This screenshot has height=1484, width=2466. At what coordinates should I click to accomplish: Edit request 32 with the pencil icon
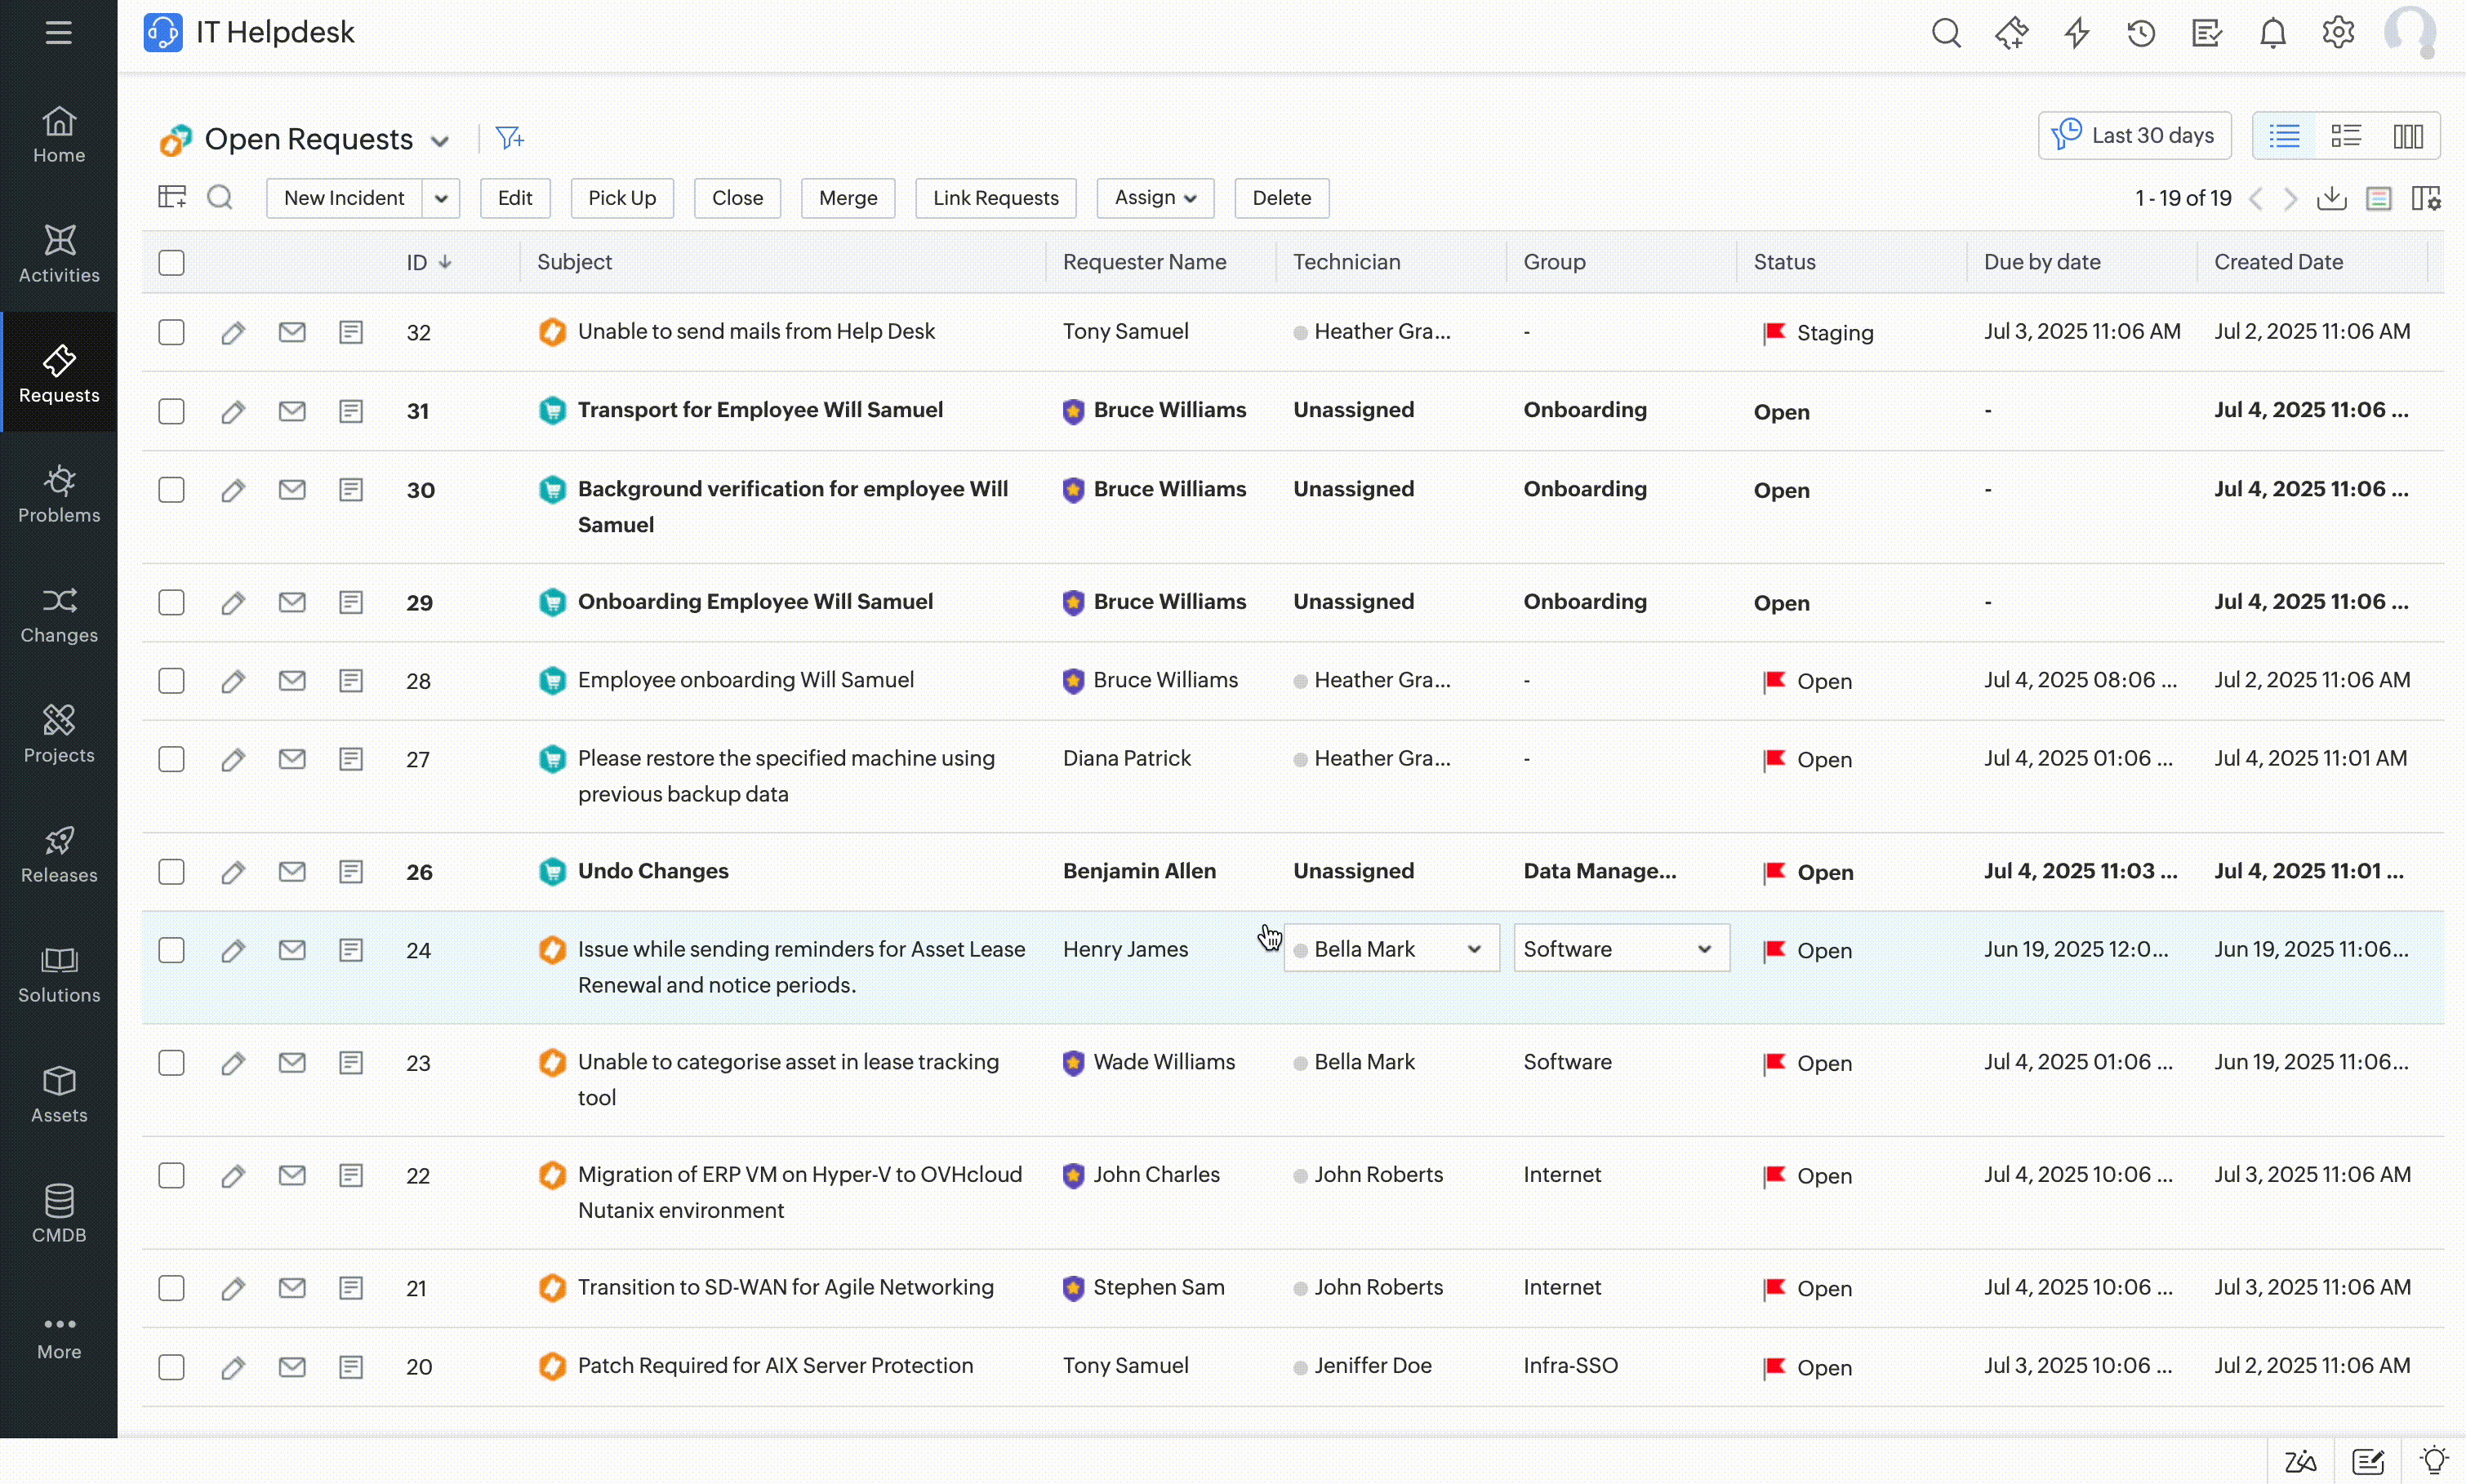click(232, 331)
